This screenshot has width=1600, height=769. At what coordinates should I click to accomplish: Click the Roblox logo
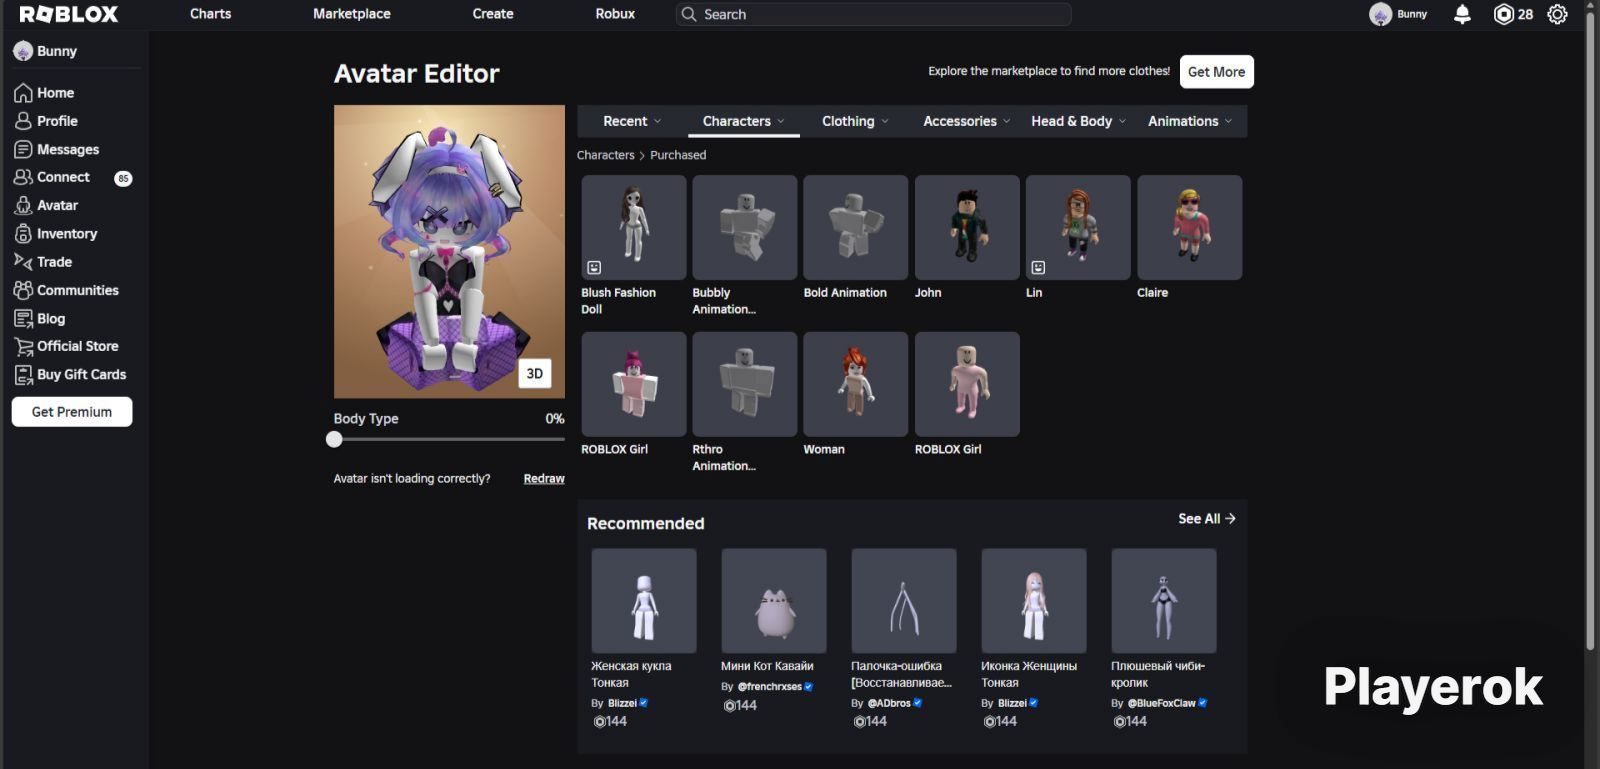(x=69, y=14)
